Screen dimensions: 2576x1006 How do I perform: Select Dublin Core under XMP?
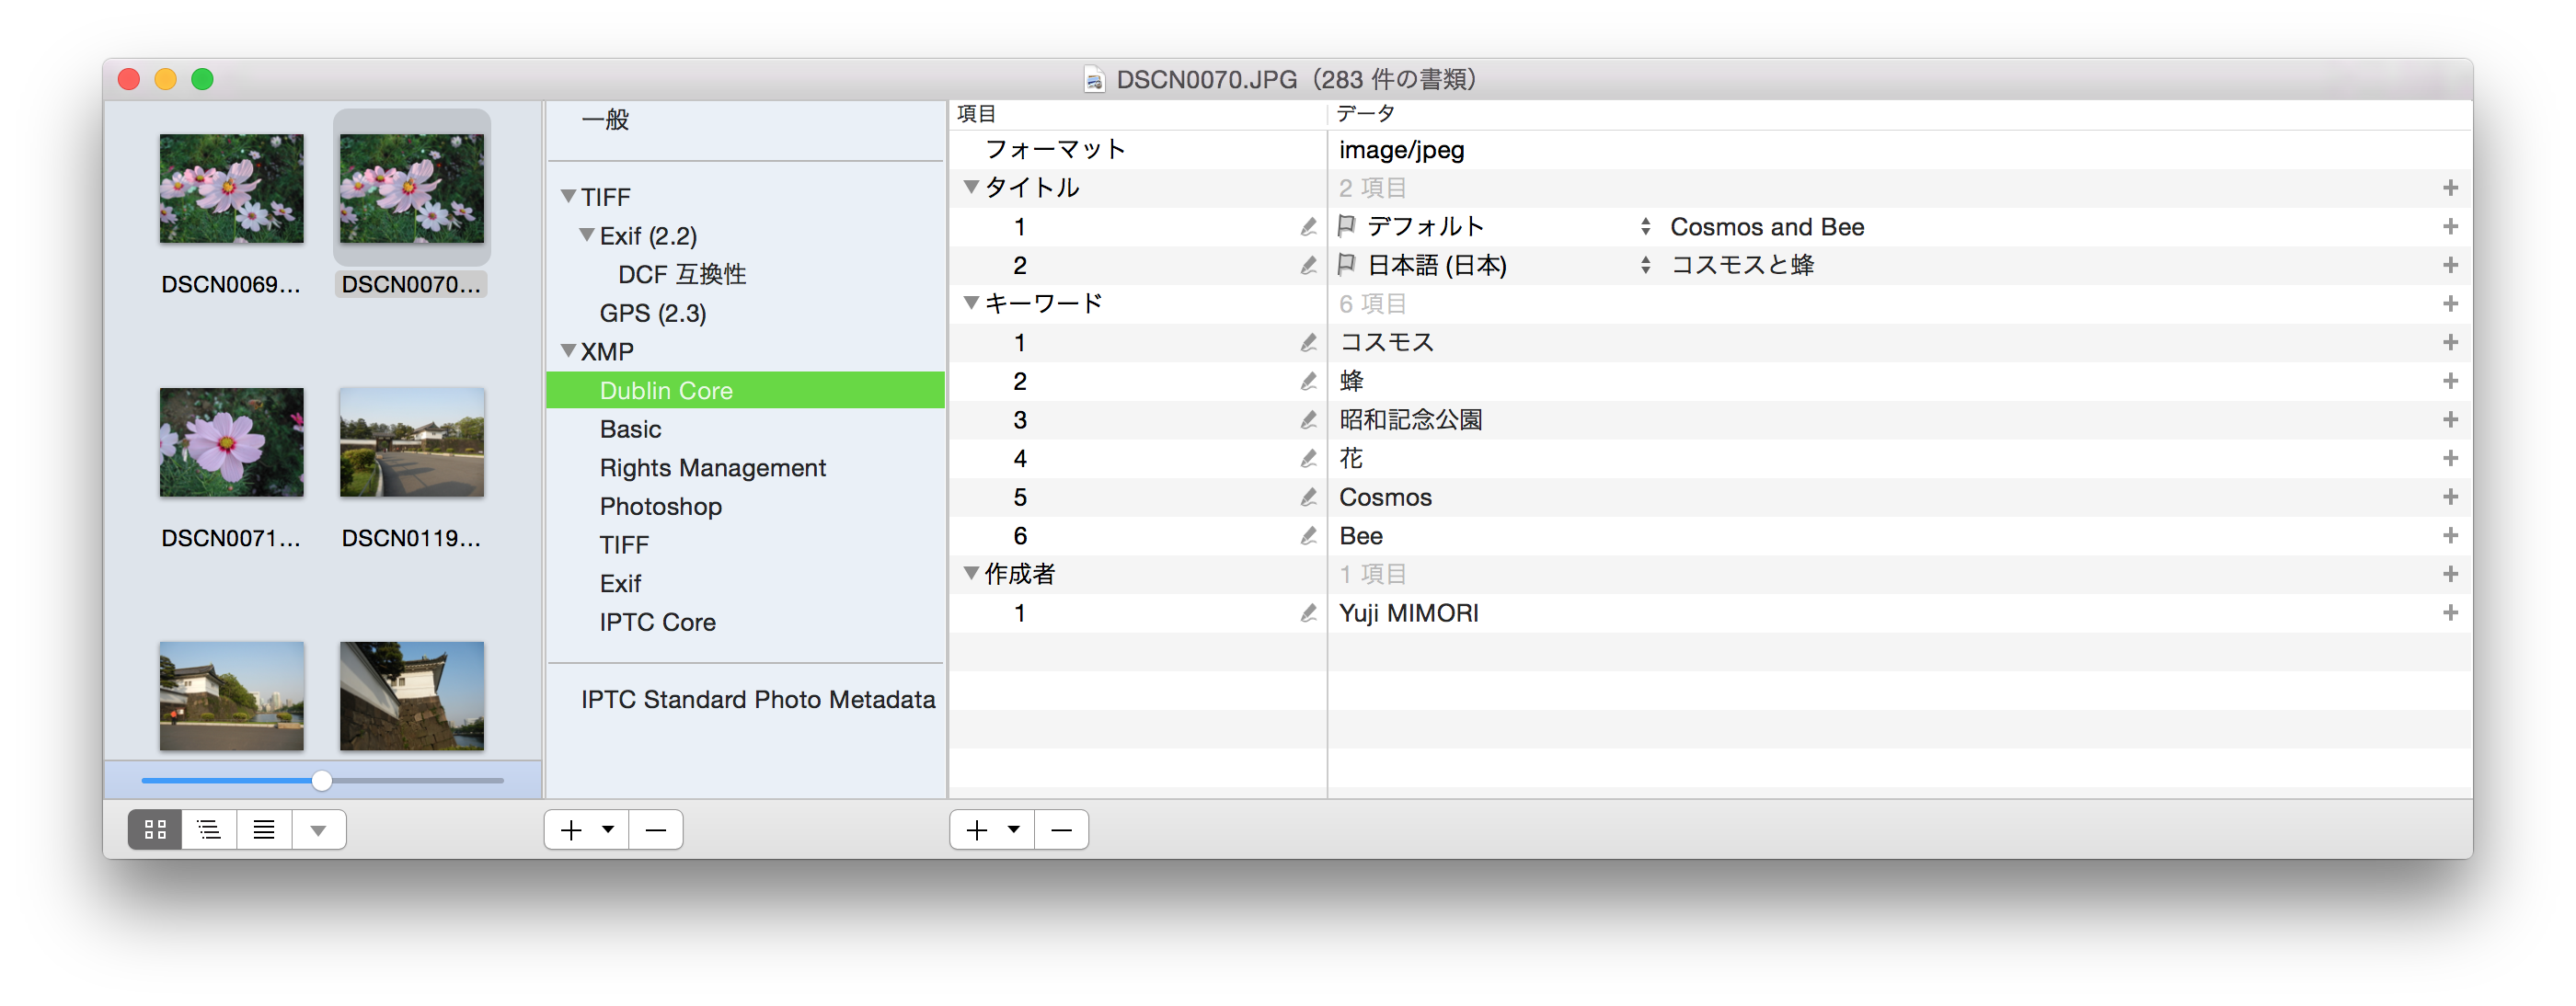tap(745, 390)
